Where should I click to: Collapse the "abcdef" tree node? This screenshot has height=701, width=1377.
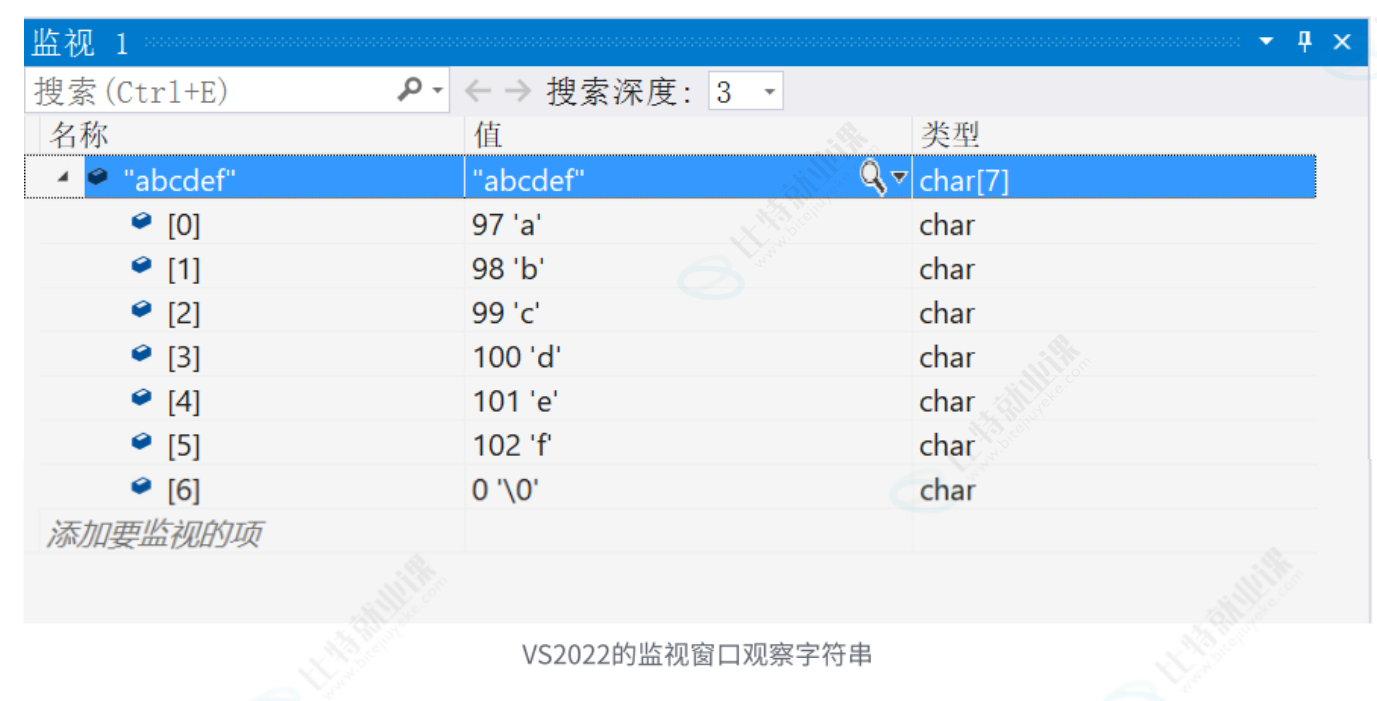[63, 177]
